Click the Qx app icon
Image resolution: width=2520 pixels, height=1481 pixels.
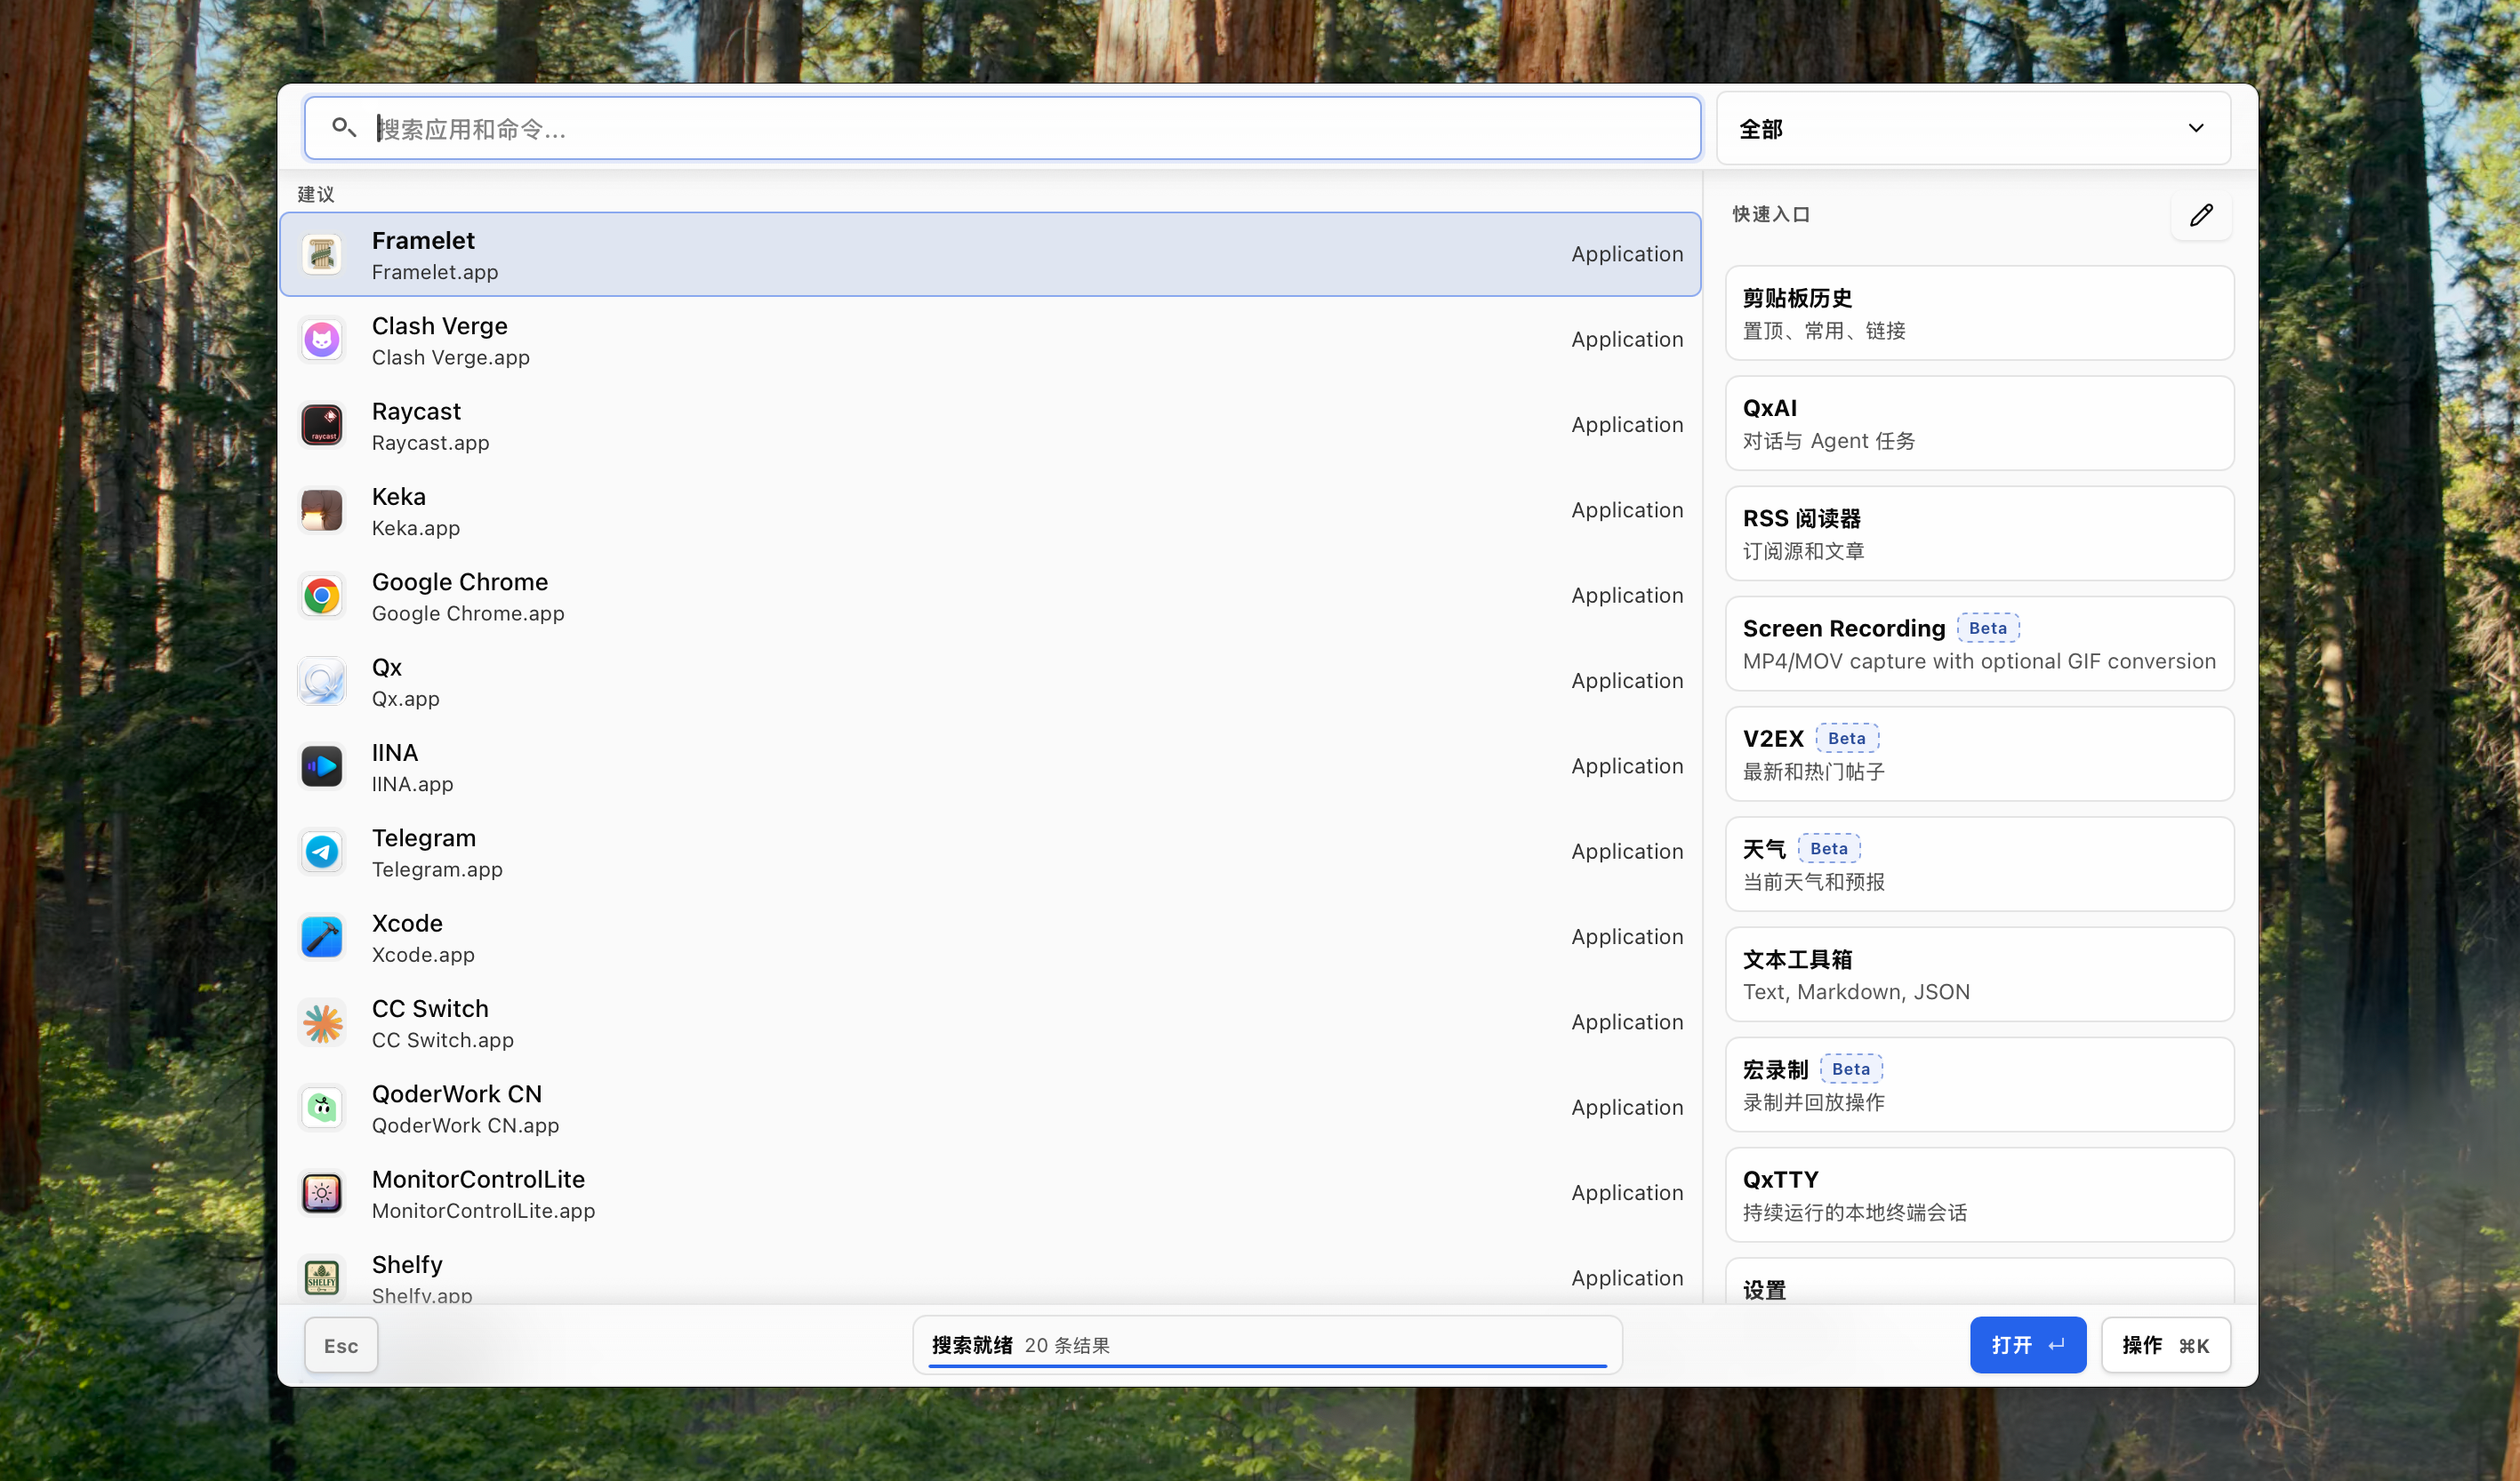tap(322, 682)
